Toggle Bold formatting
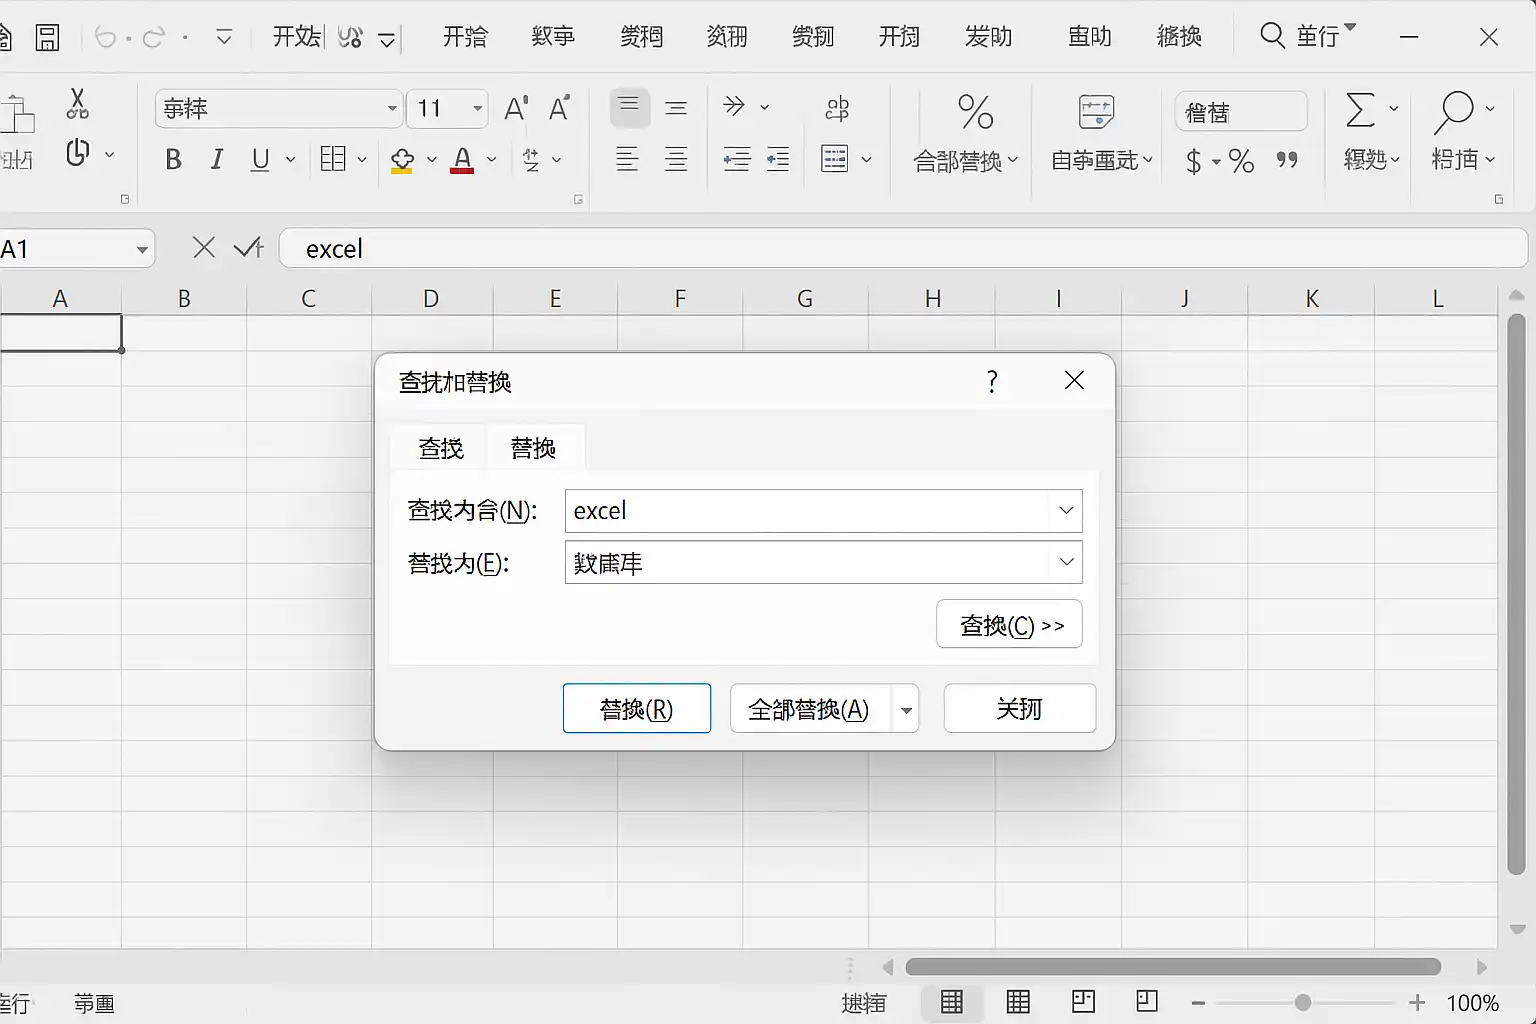The width and height of the screenshot is (1536, 1024). (173, 159)
